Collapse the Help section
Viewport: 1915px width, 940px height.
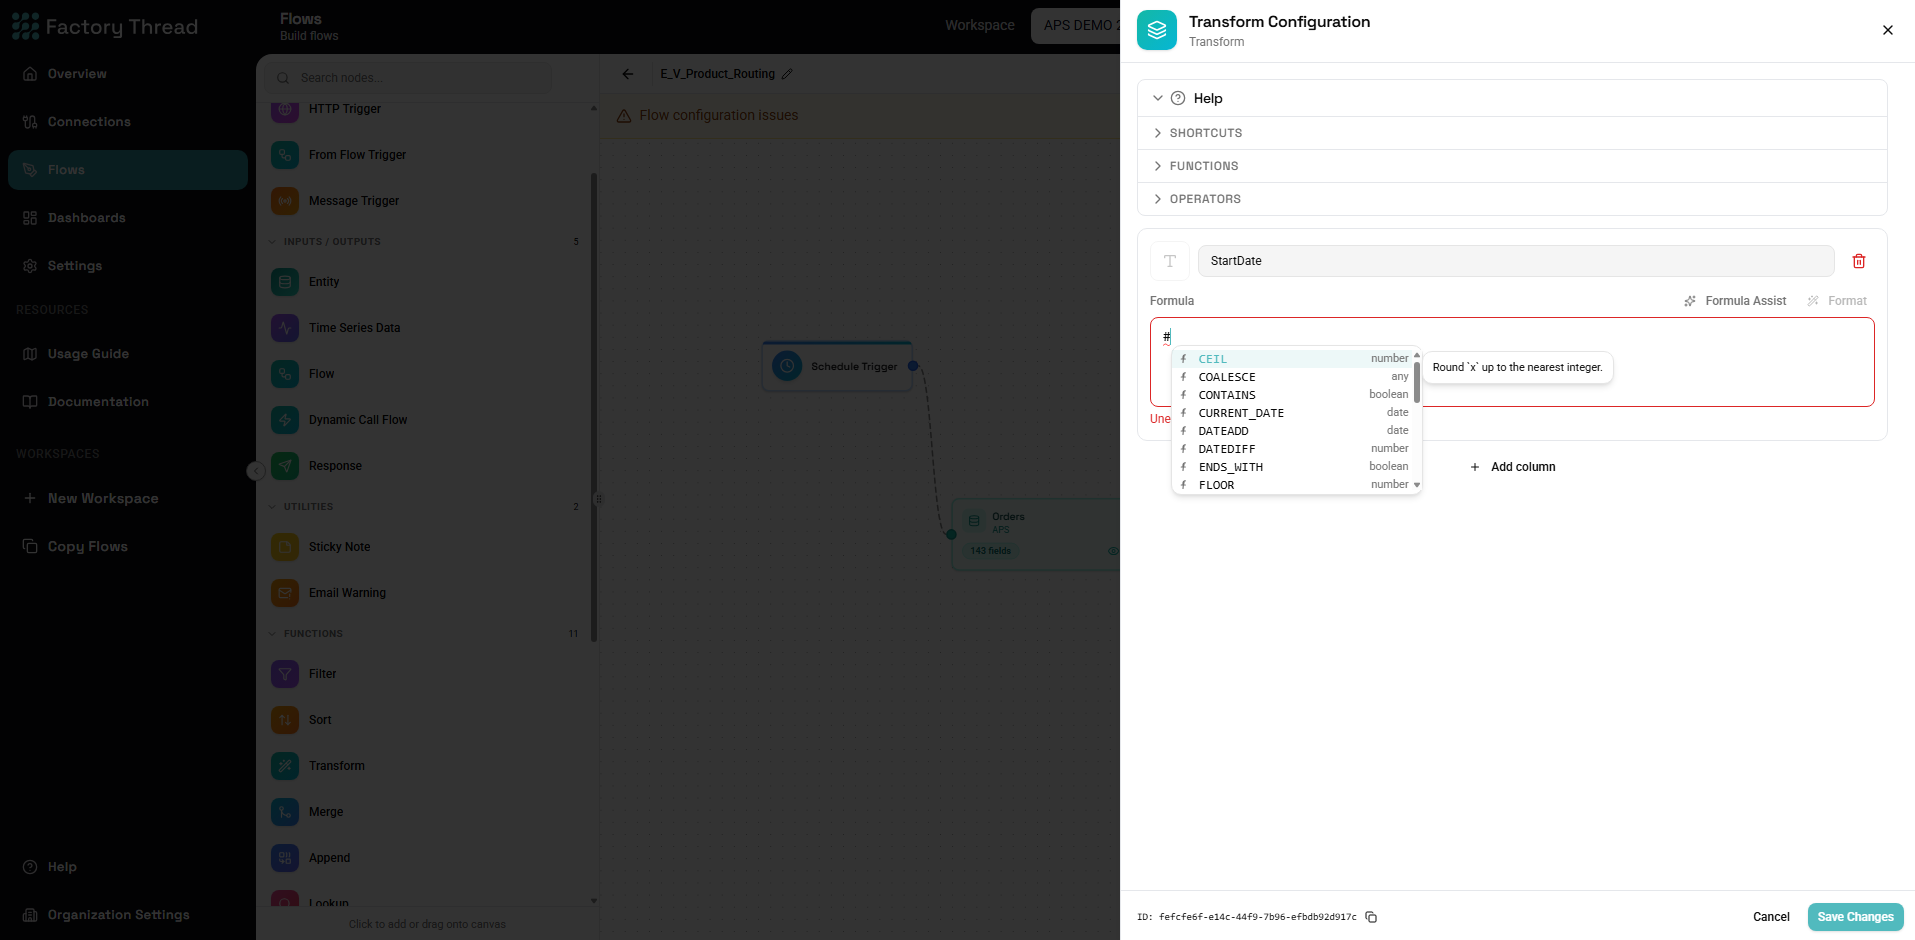click(1158, 98)
